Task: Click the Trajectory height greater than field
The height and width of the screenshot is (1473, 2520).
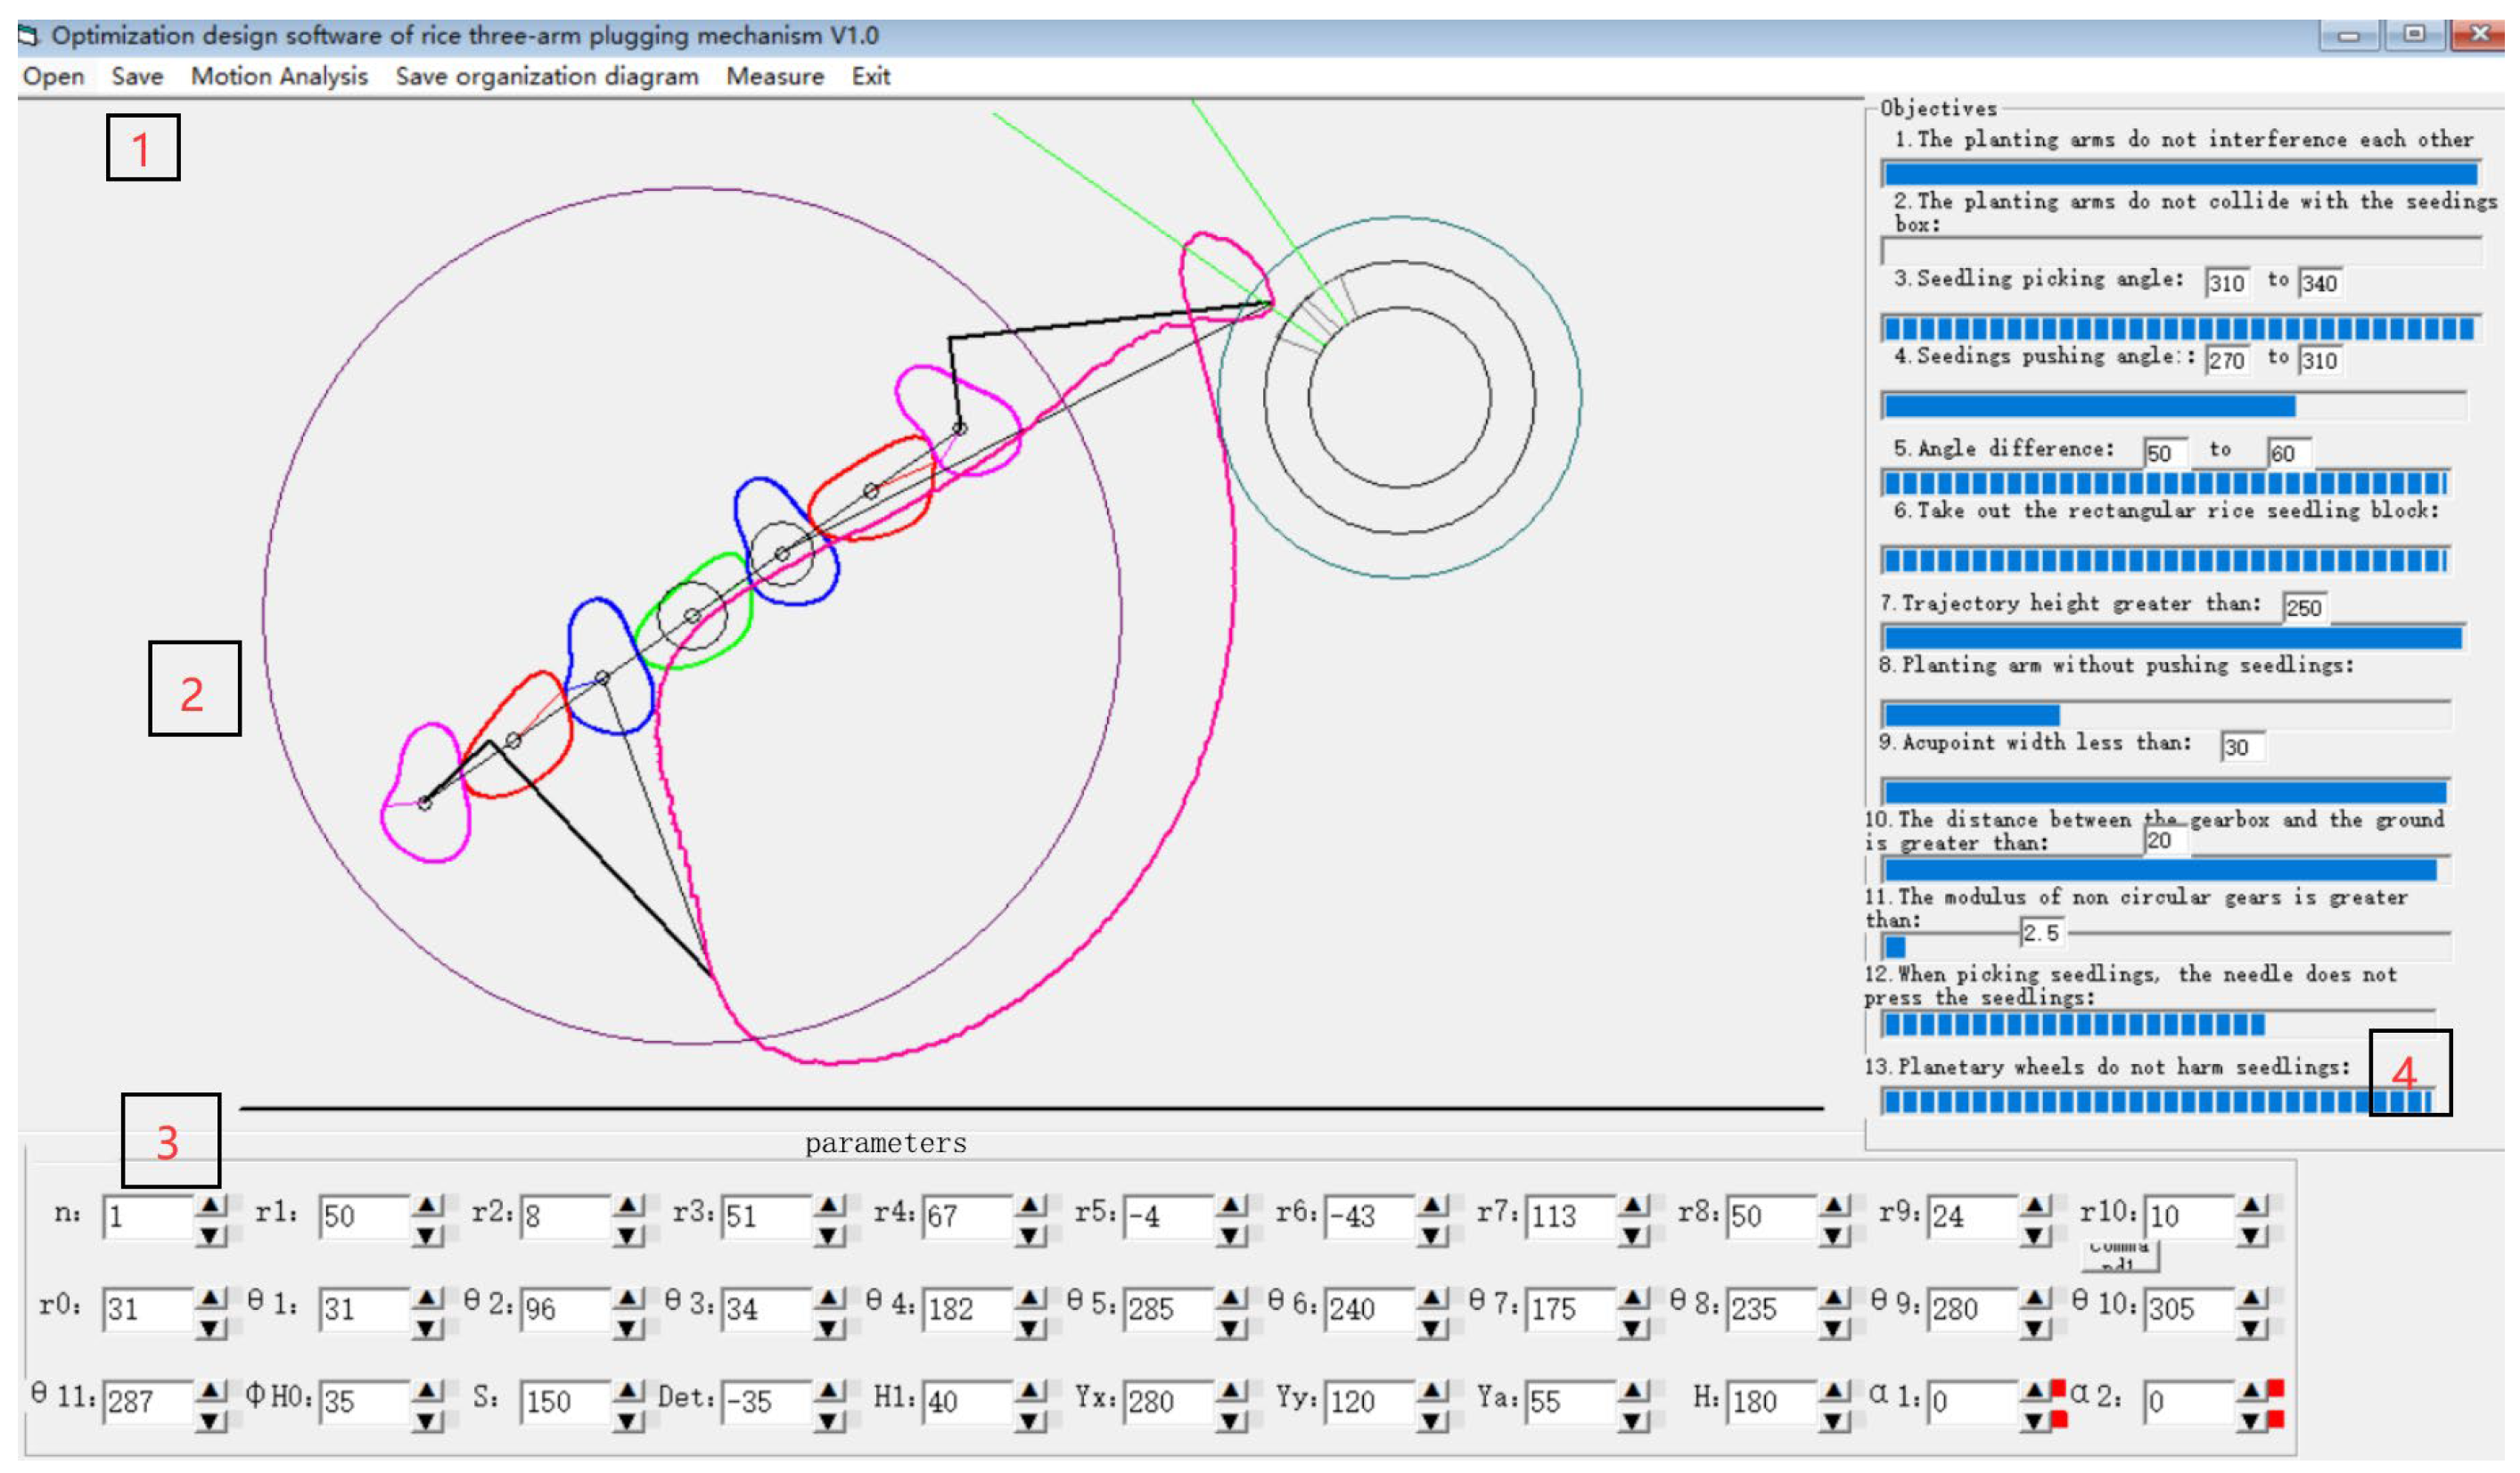Action: 2304,608
